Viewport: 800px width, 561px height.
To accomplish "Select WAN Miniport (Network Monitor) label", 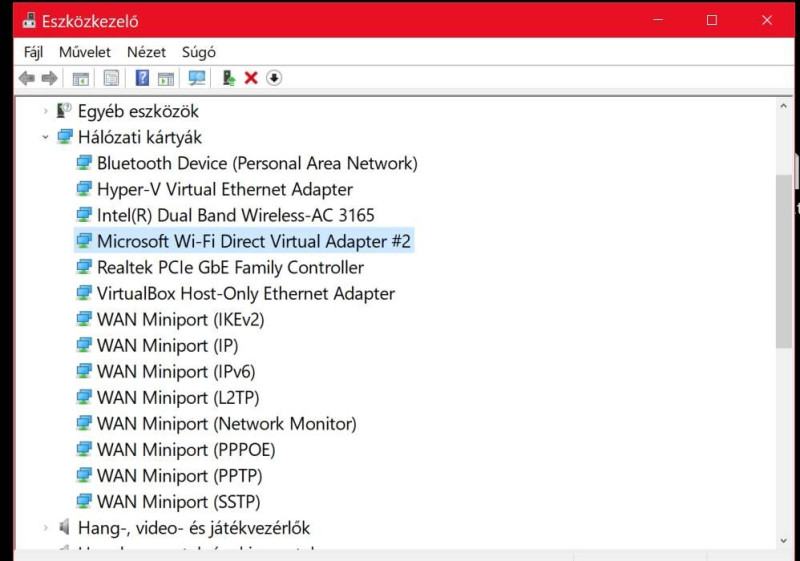I will click(x=227, y=423).
